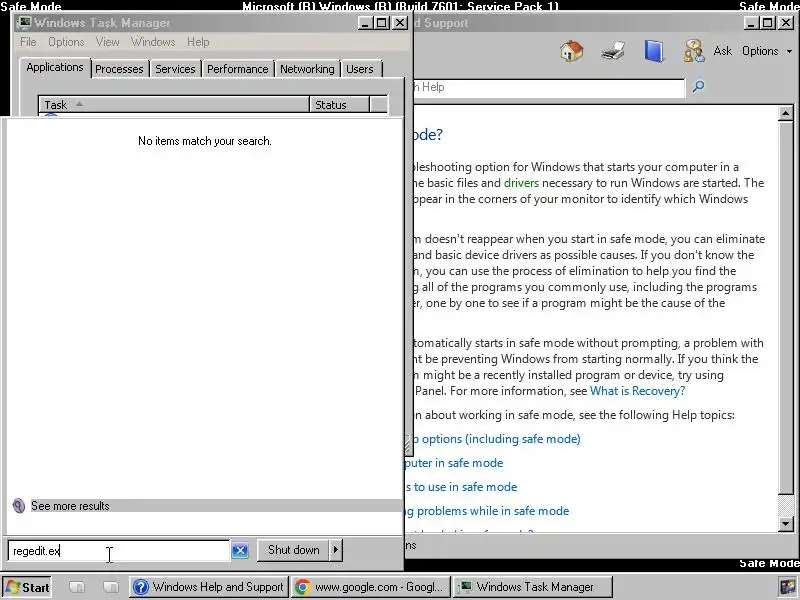Image resolution: width=800 pixels, height=600 pixels.
Task: Close the Task Manager window
Action: [400, 23]
